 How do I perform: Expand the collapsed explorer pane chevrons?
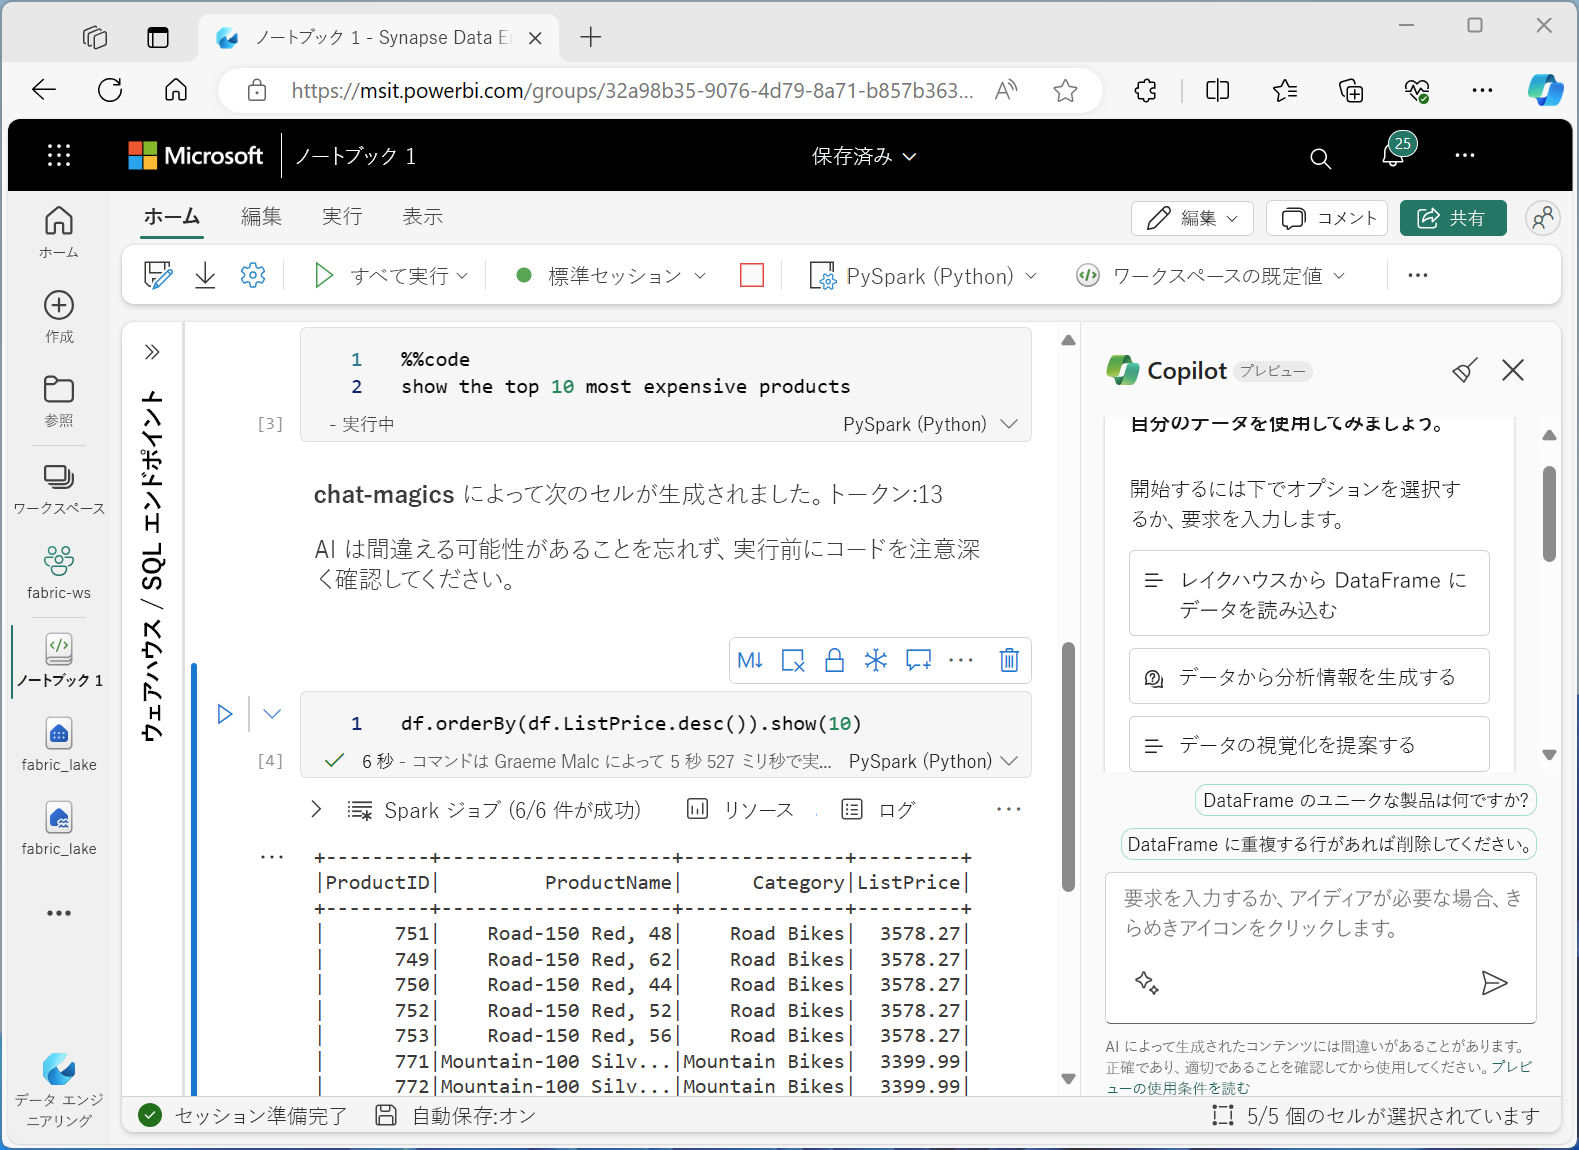coord(152,352)
